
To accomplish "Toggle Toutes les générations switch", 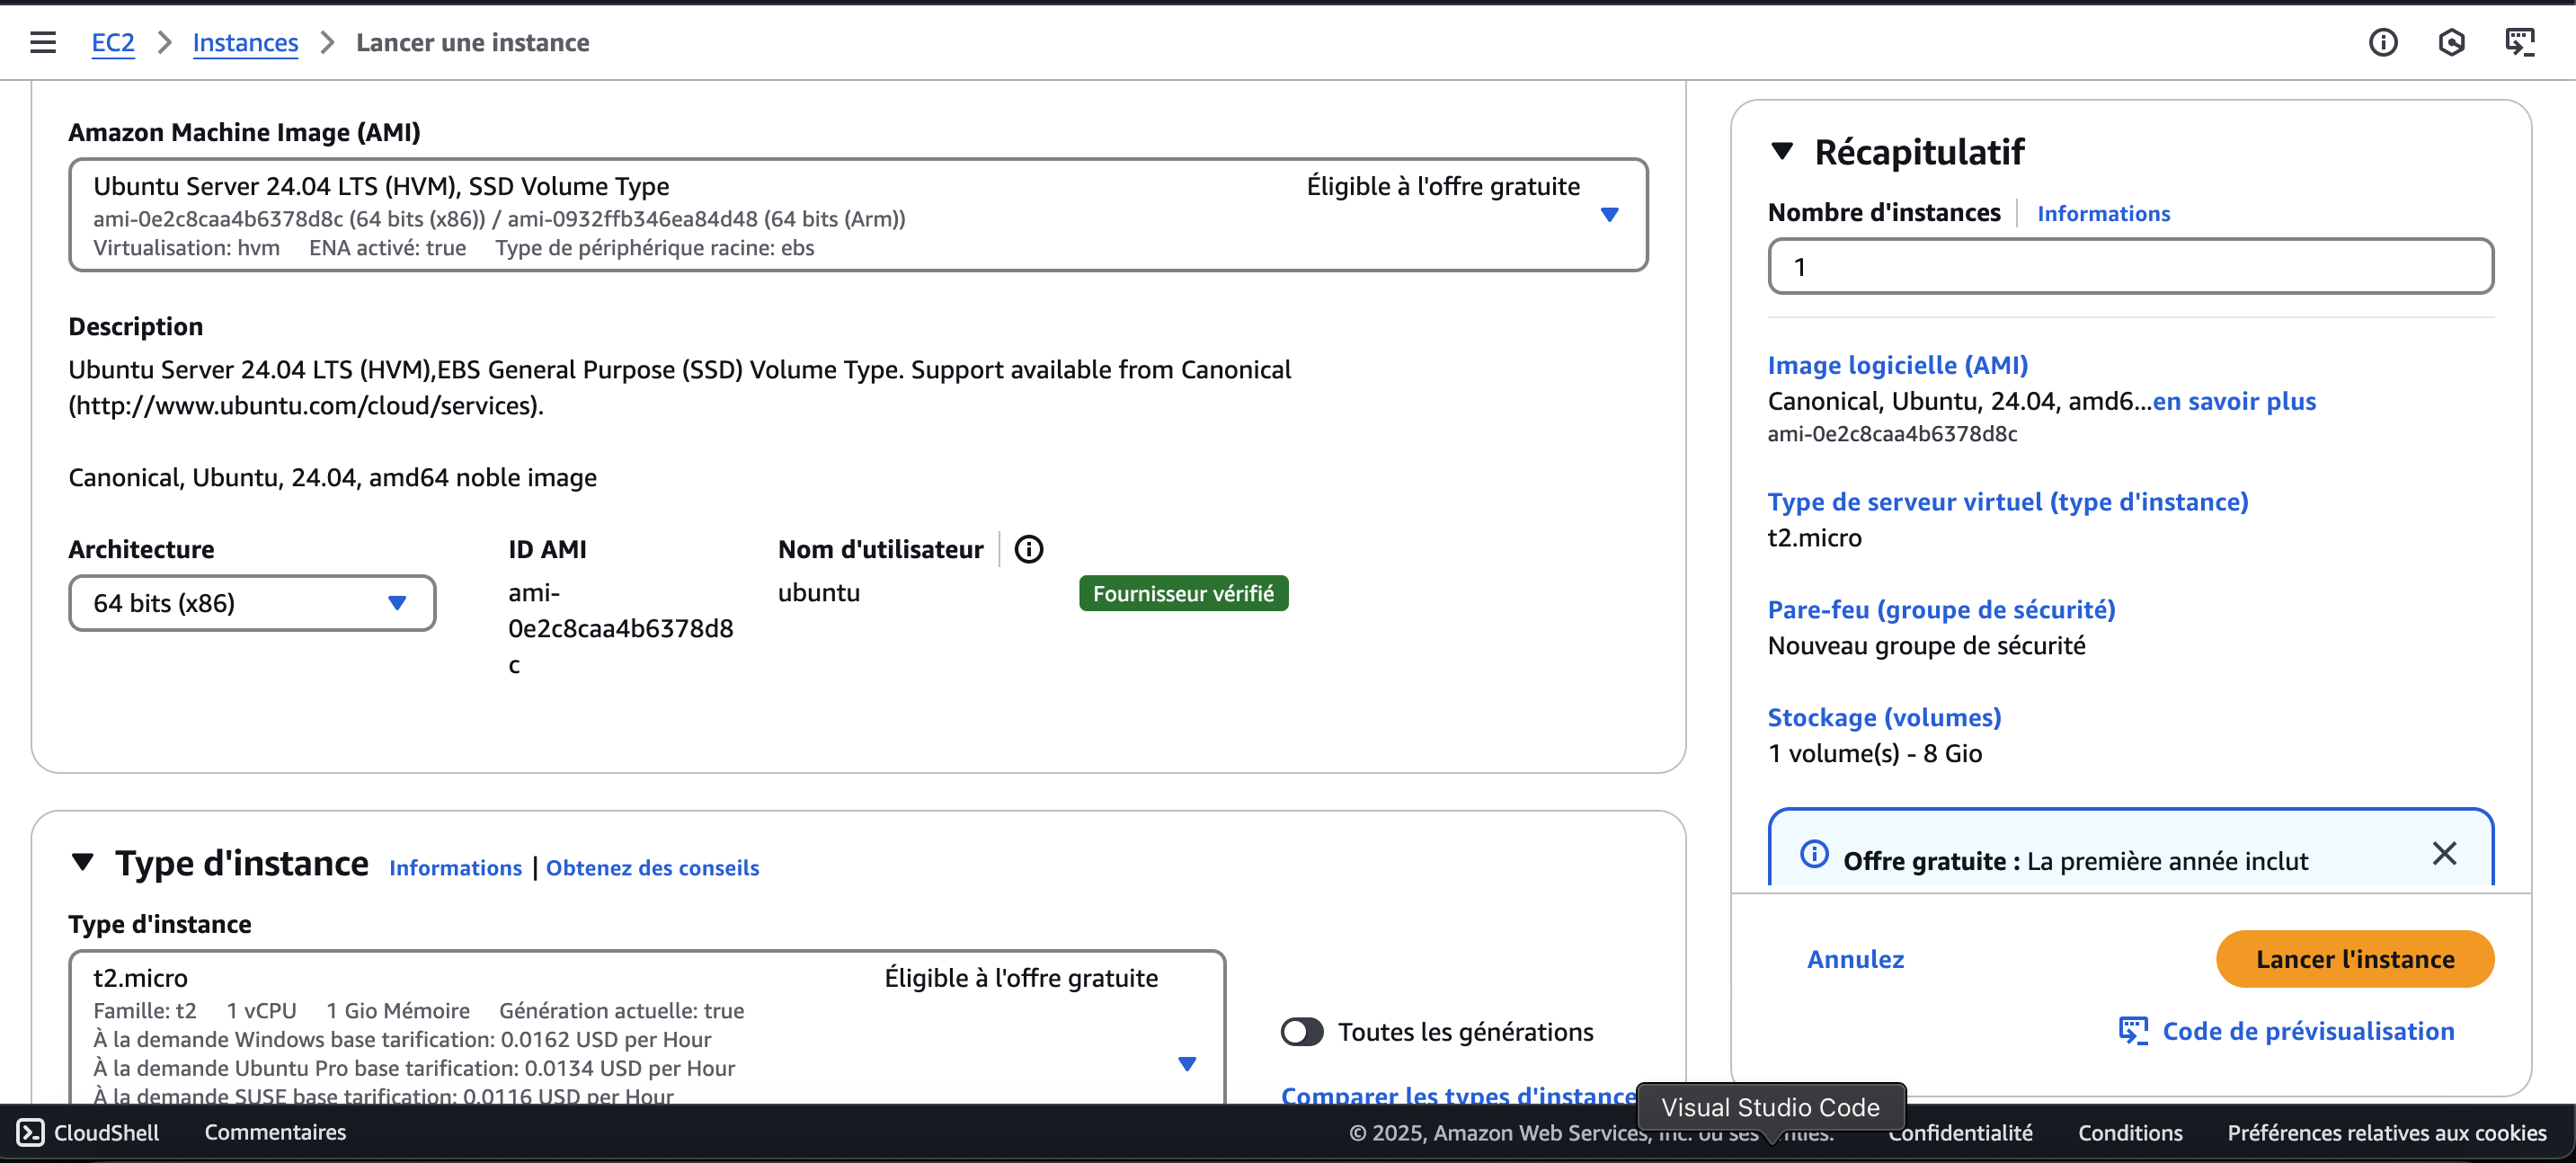I will click(1302, 1031).
